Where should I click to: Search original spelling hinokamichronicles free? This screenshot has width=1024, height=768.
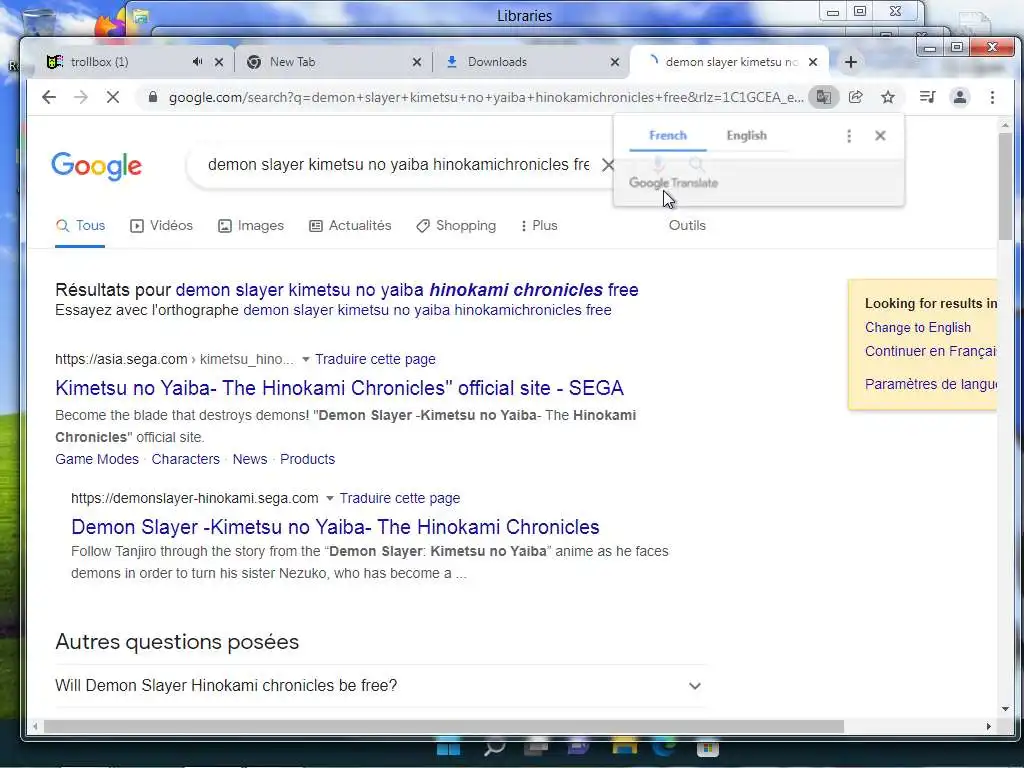tap(427, 310)
